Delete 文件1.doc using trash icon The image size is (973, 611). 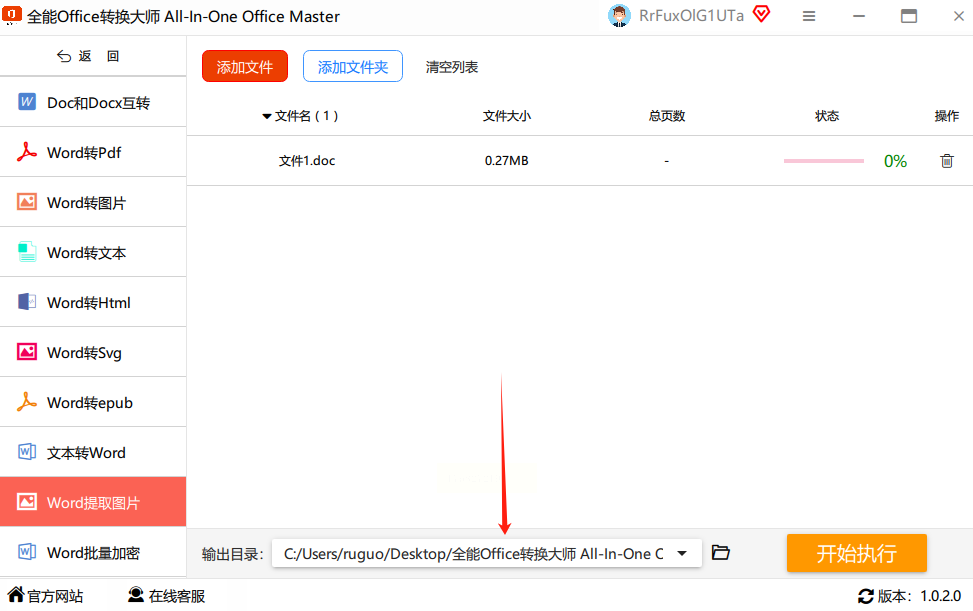click(x=946, y=161)
